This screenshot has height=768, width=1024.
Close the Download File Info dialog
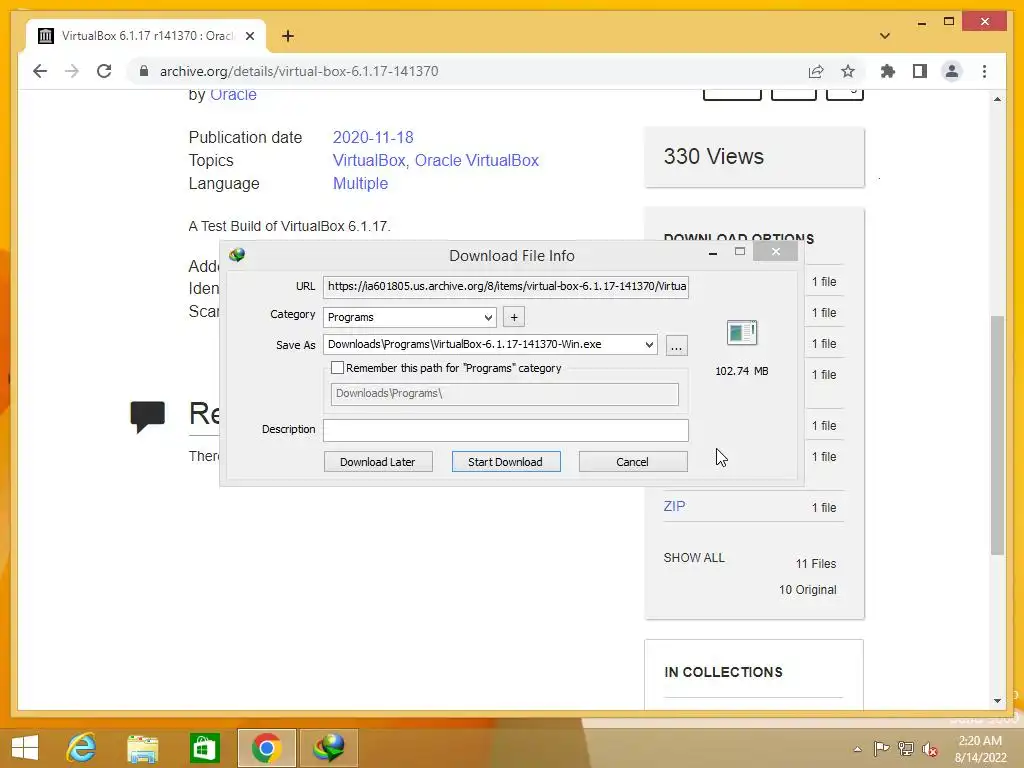click(775, 251)
